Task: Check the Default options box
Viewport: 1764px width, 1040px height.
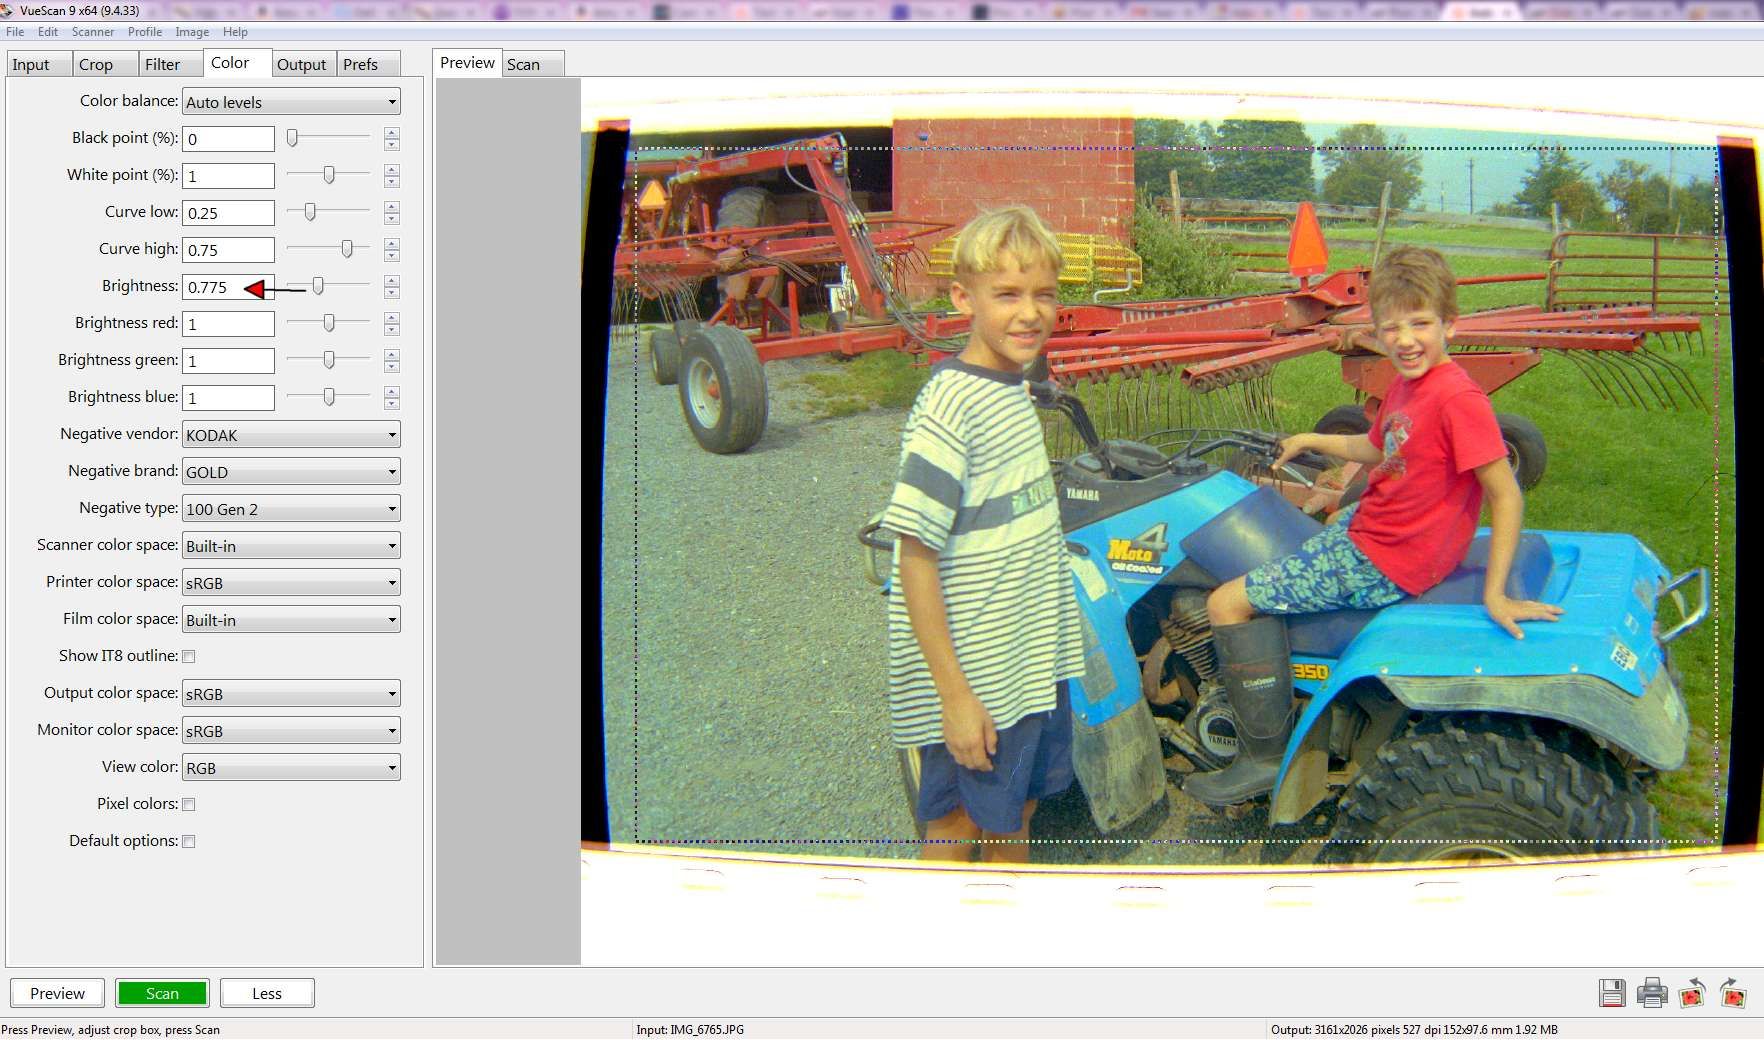Action: pyautogui.click(x=189, y=841)
